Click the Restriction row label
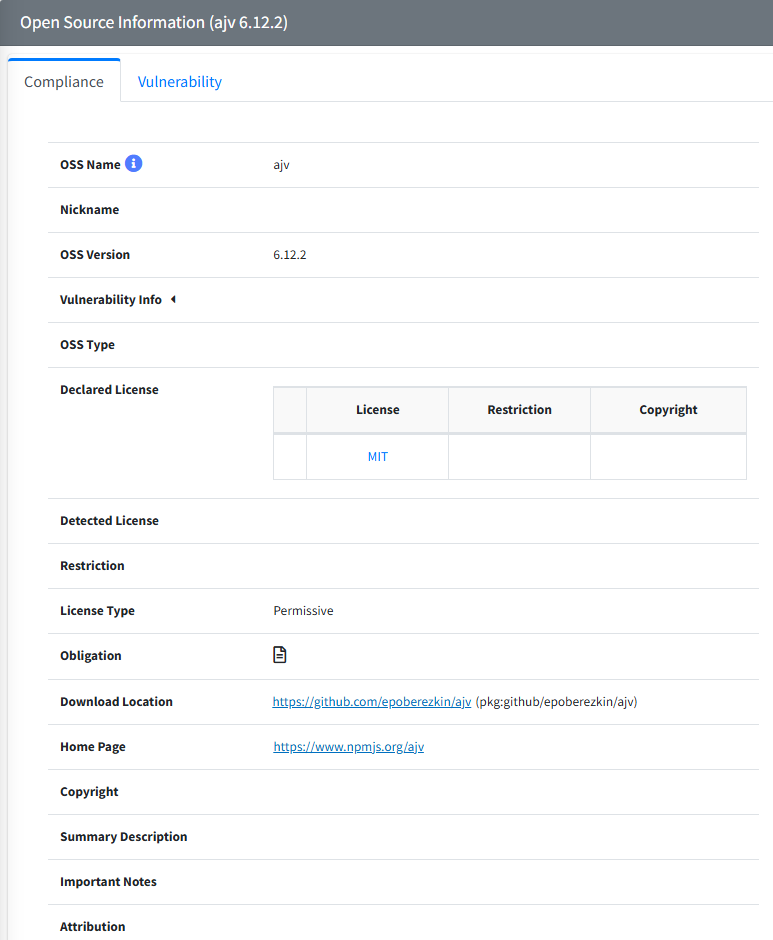 click(x=92, y=565)
